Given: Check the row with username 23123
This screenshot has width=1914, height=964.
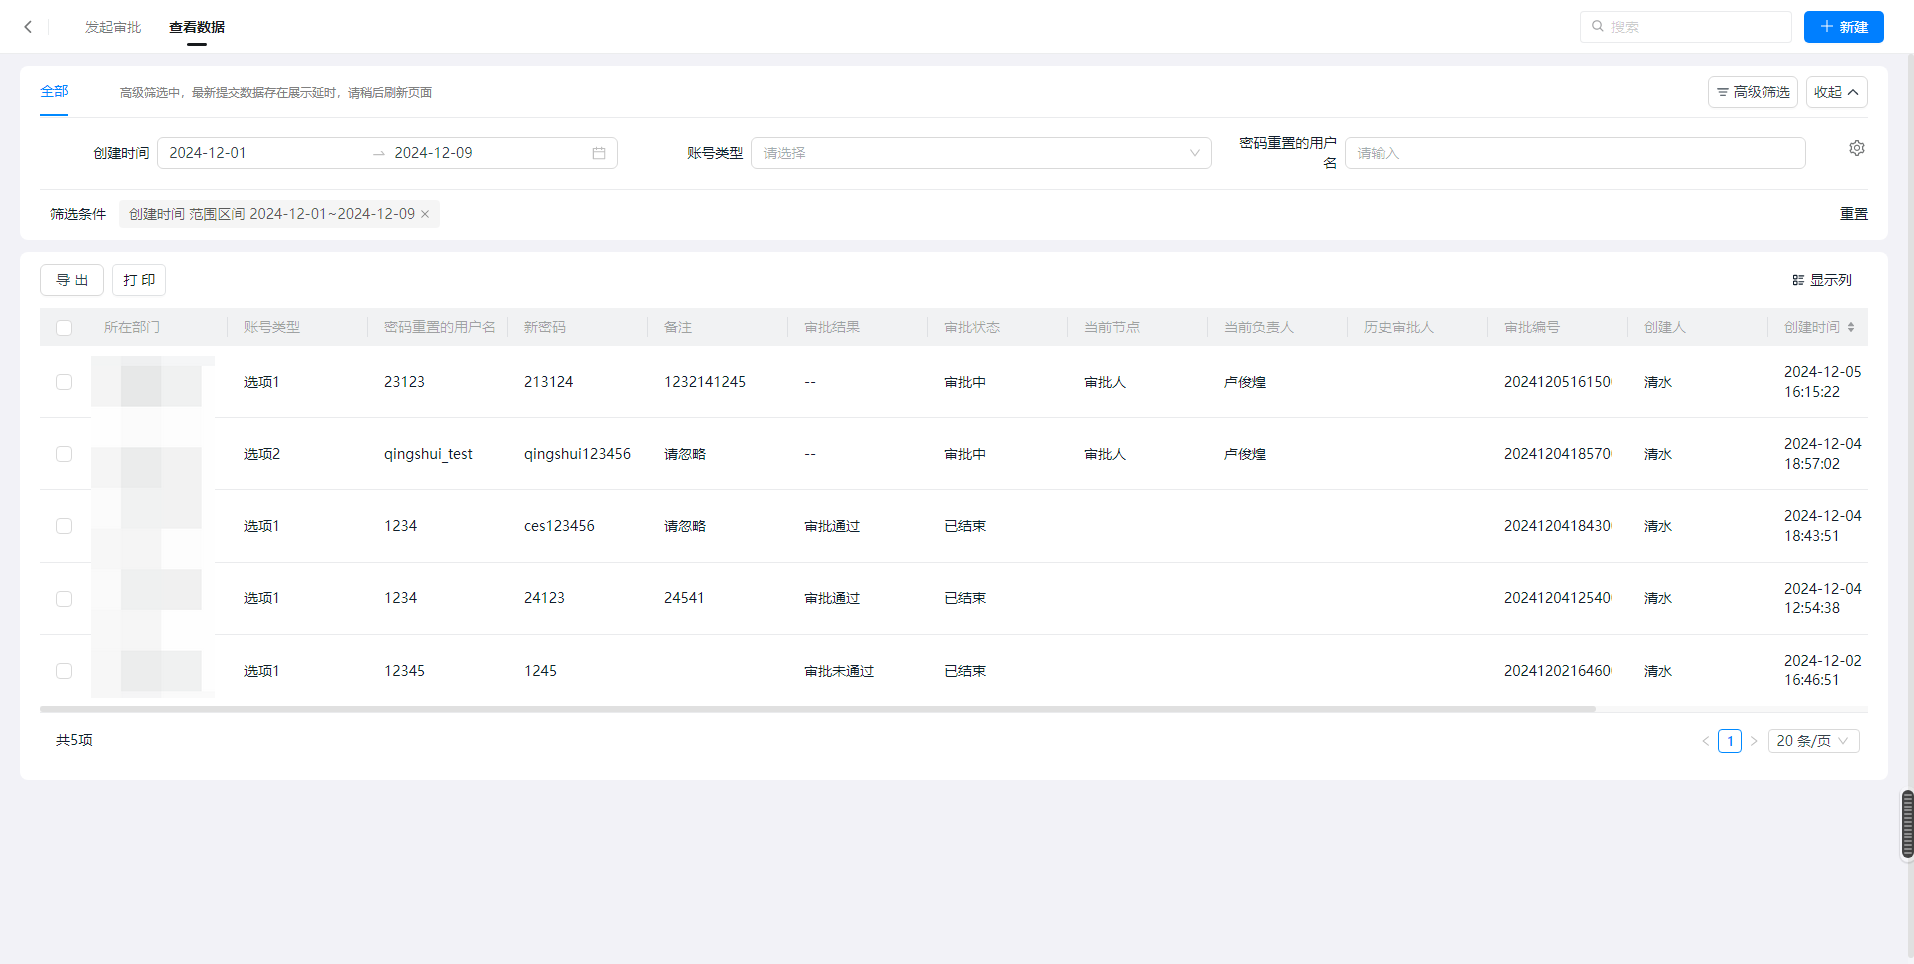Looking at the screenshot, I should [64, 382].
